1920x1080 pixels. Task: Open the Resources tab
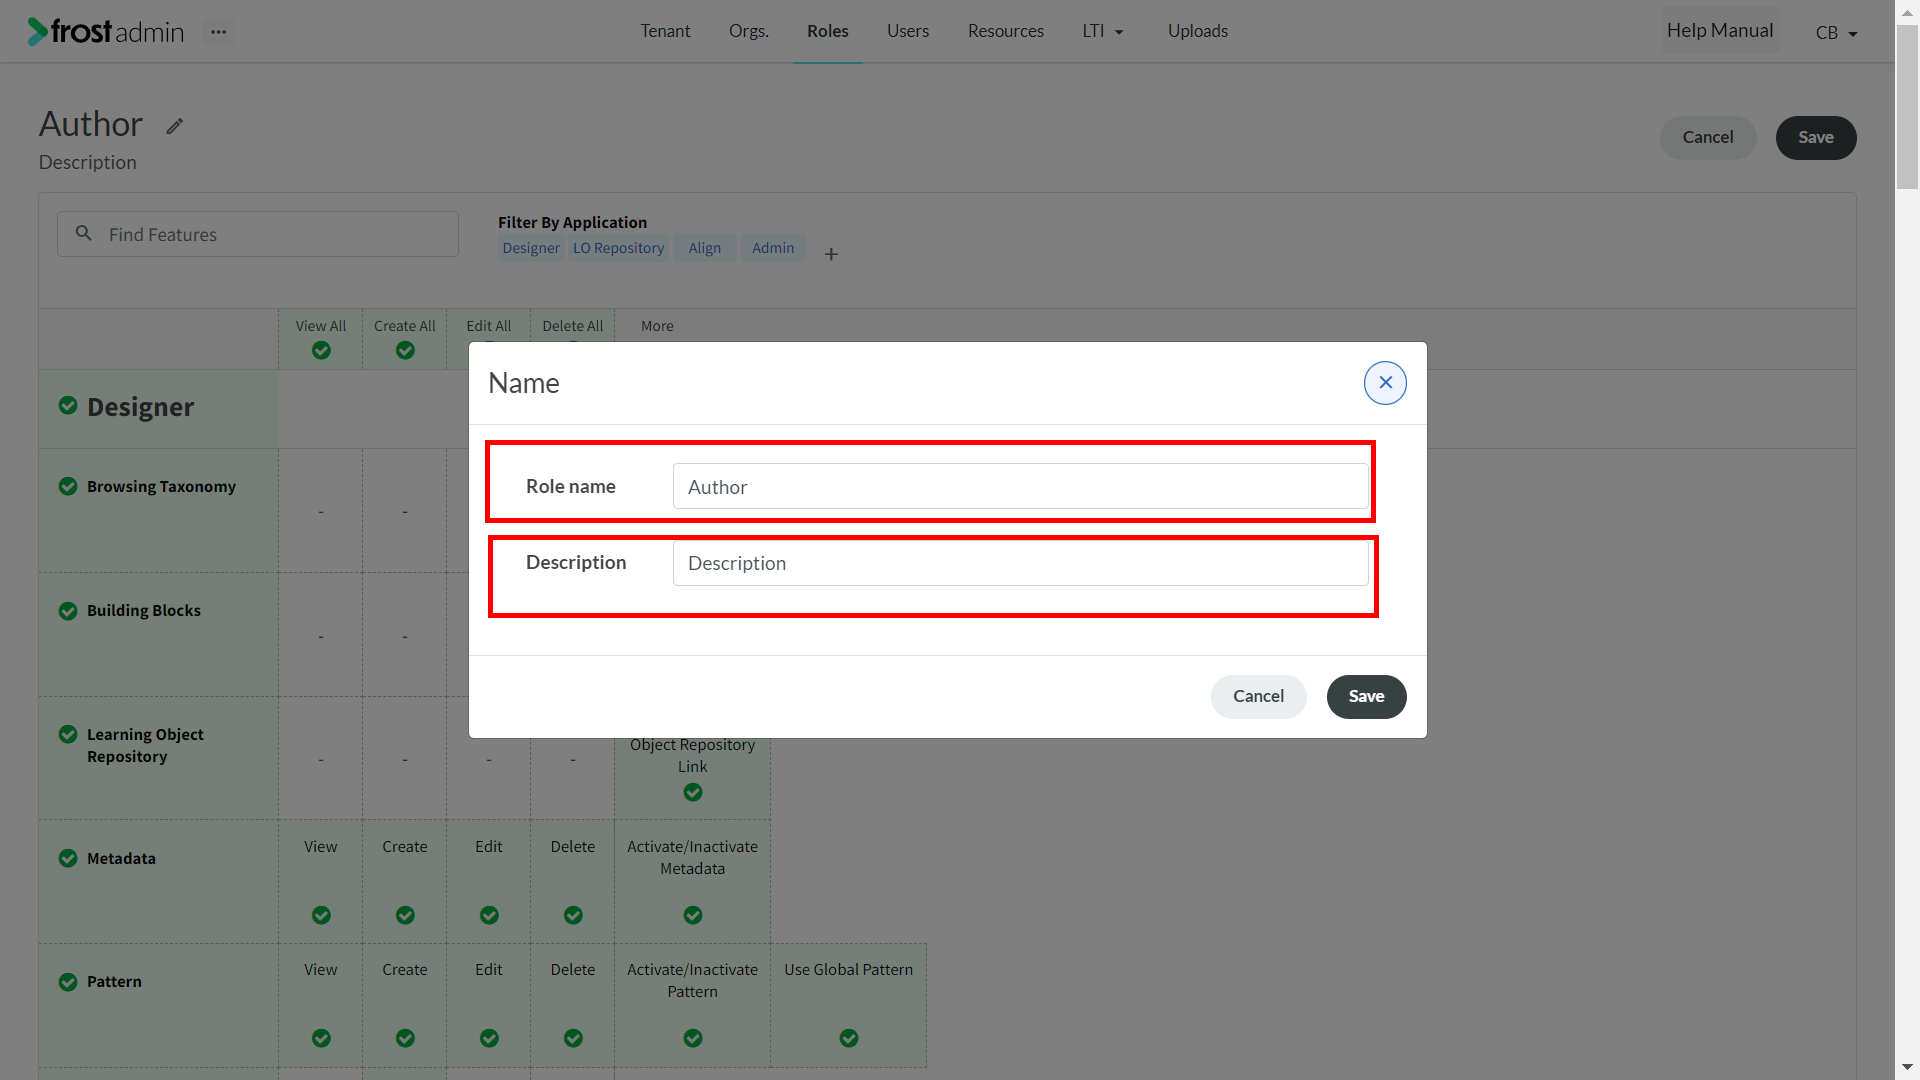point(1006,31)
